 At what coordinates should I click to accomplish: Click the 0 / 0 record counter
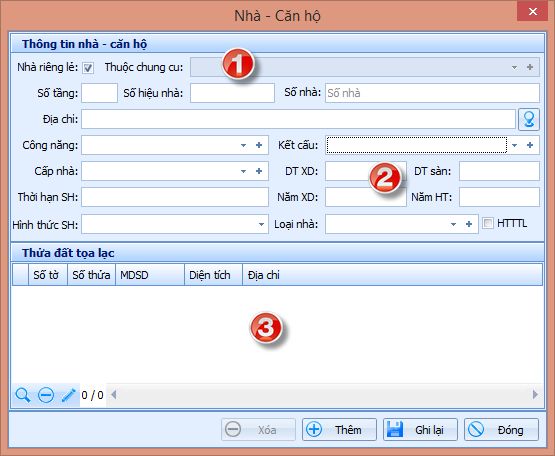coord(92,395)
